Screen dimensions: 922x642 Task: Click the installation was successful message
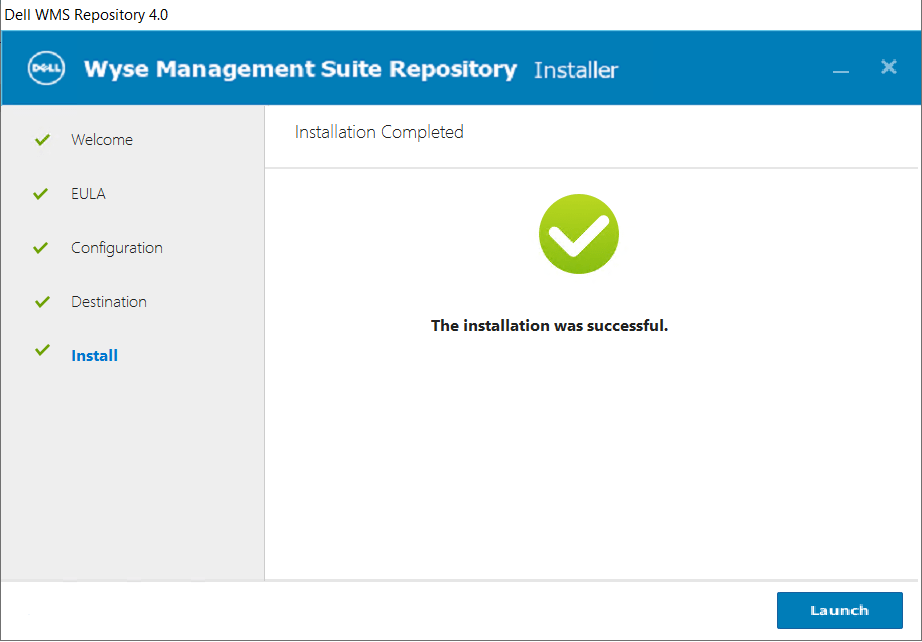(549, 325)
